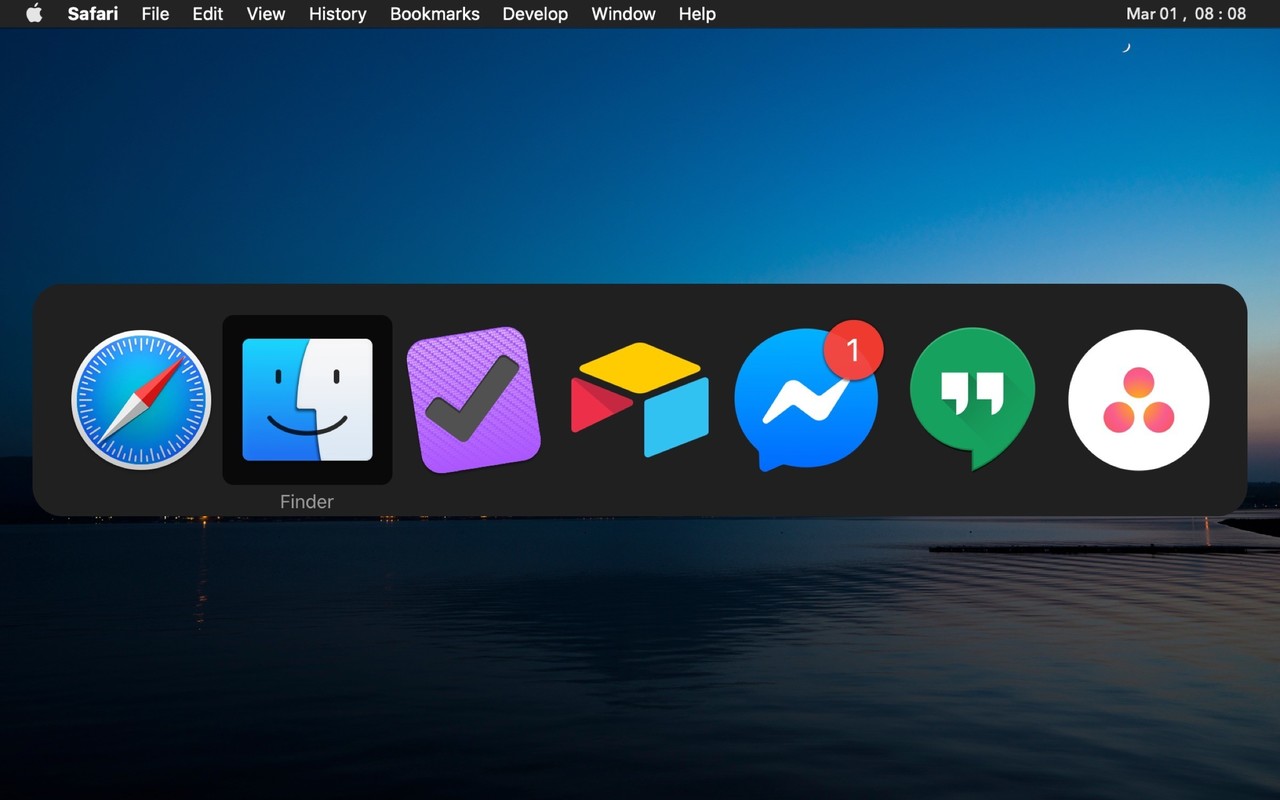This screenshot has width=1280, height=800.
Task: Open OmniFocus purple checkmark app
Action: (x=474, y=400)
